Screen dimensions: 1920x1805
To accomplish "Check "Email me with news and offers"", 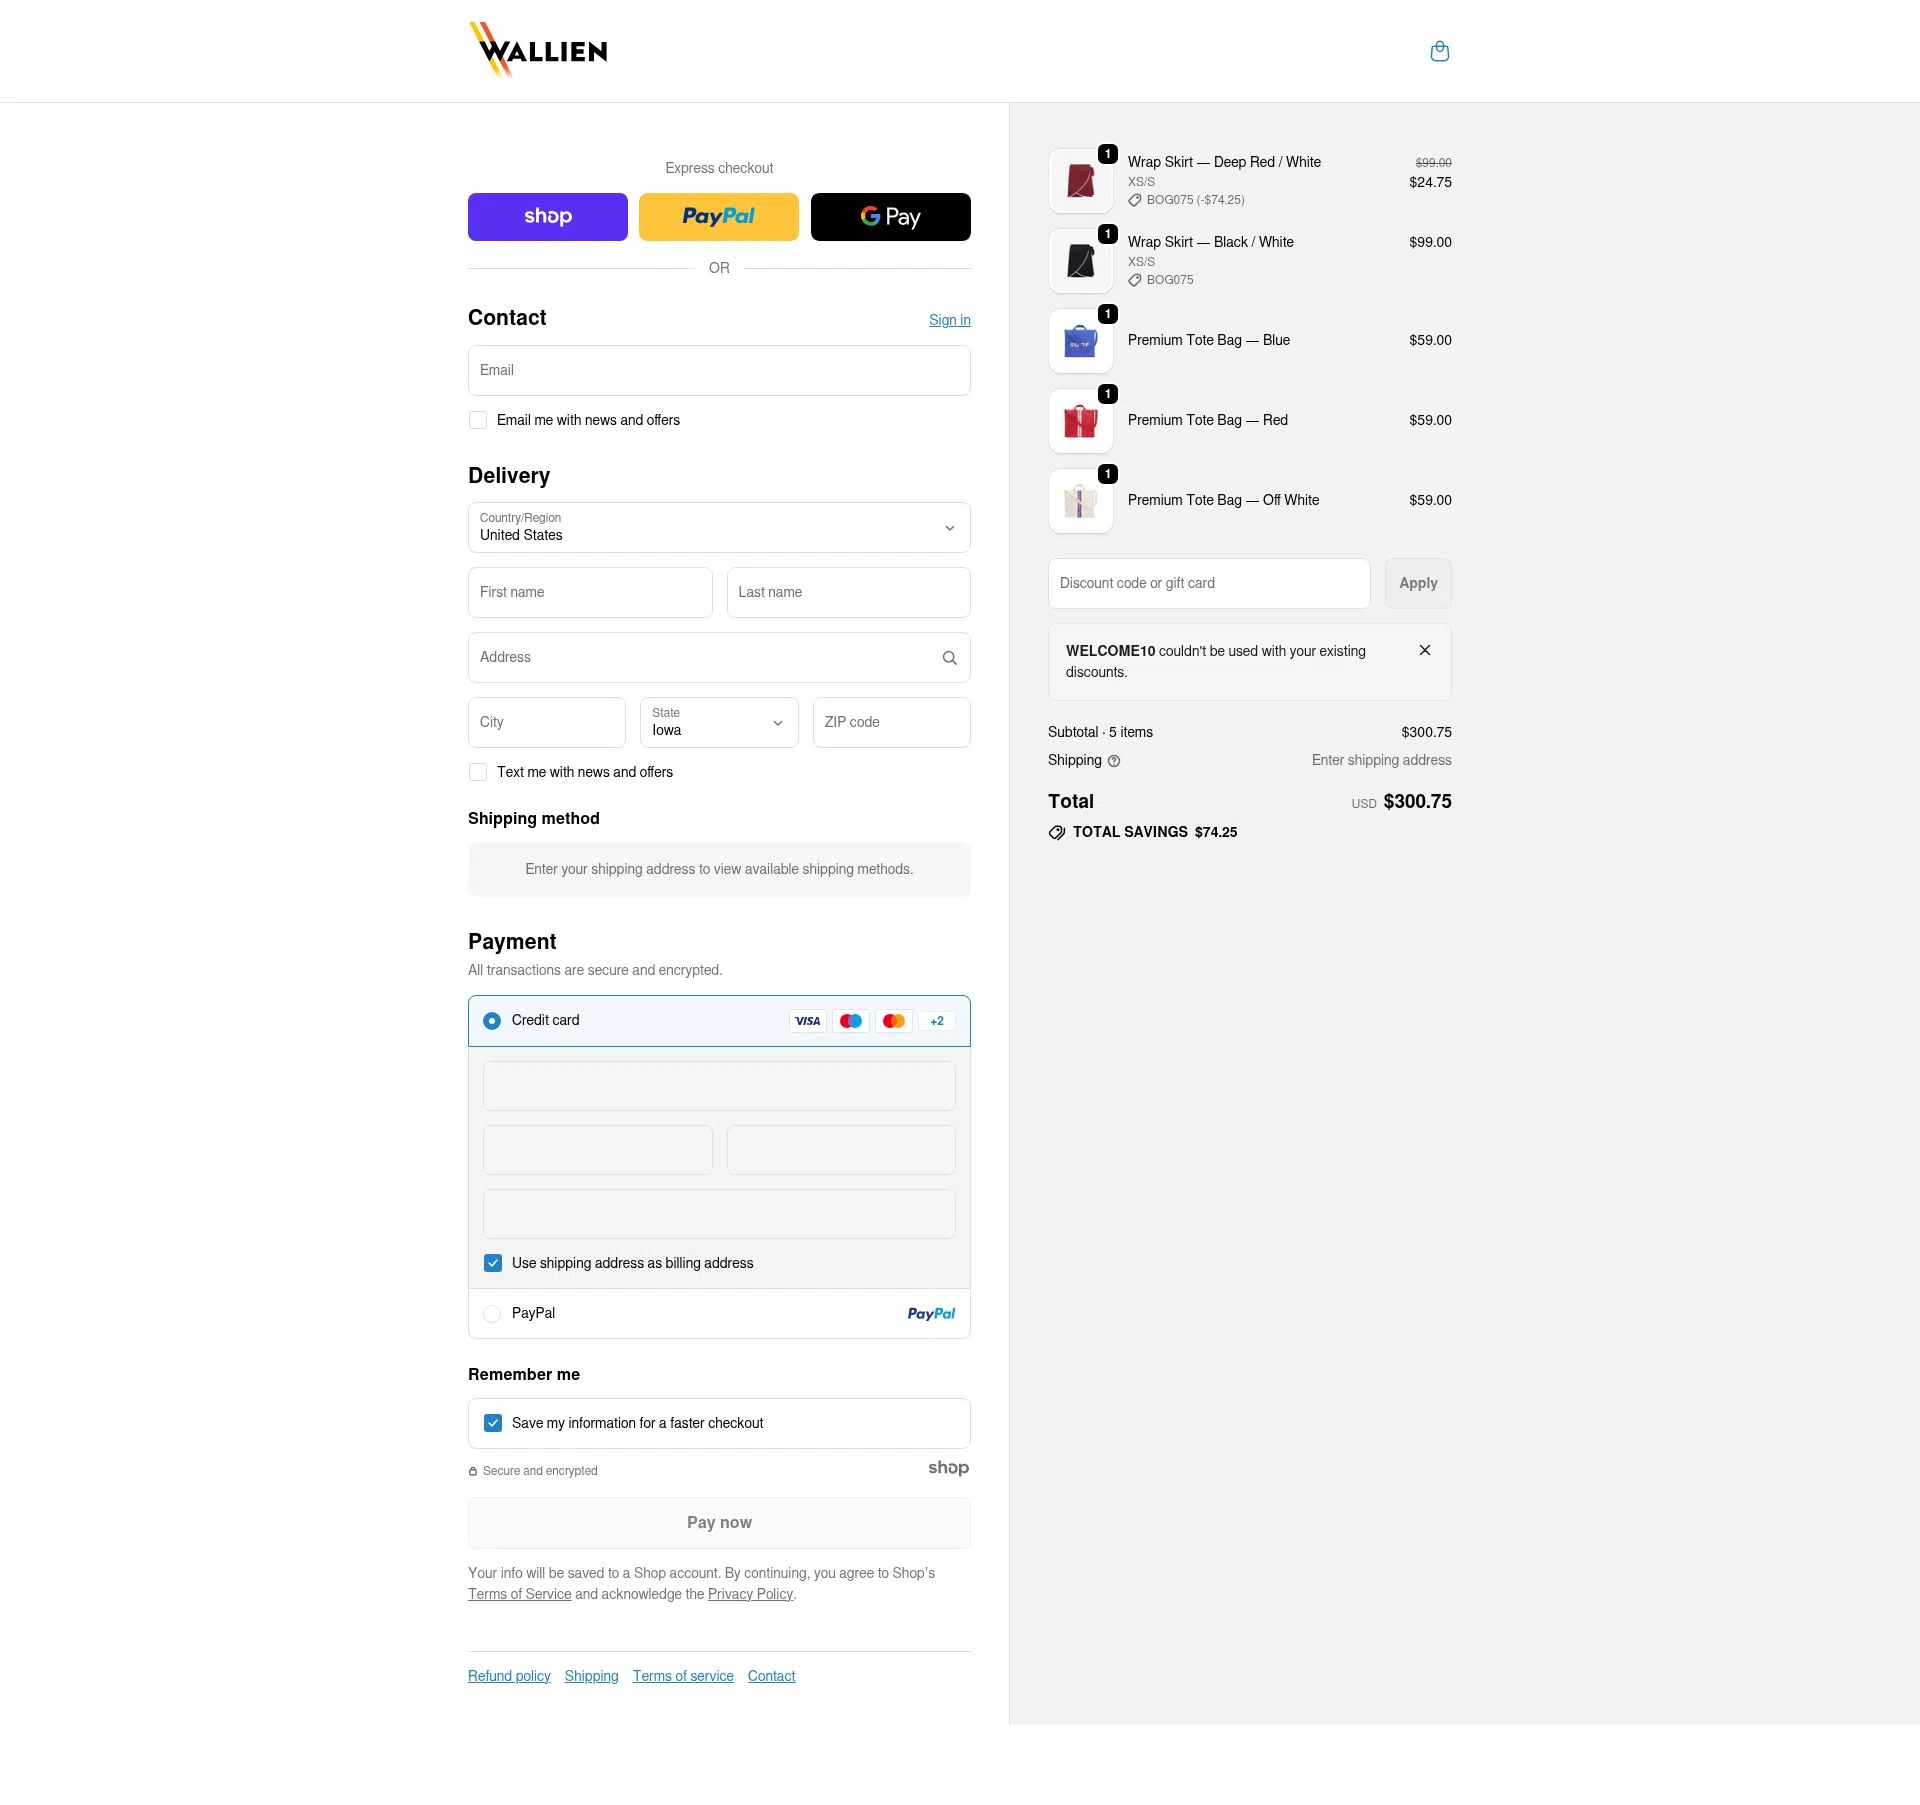I will [478, 420].
